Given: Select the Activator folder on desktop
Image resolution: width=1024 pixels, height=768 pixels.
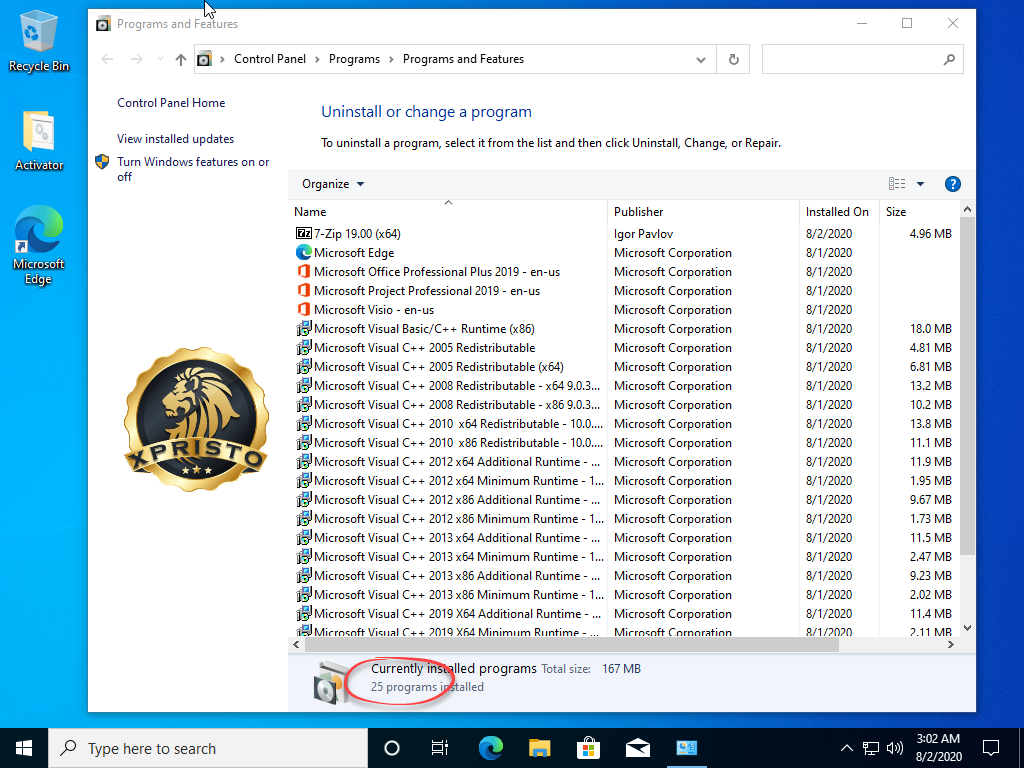Looking at the screenshot, I should point(39,140).
